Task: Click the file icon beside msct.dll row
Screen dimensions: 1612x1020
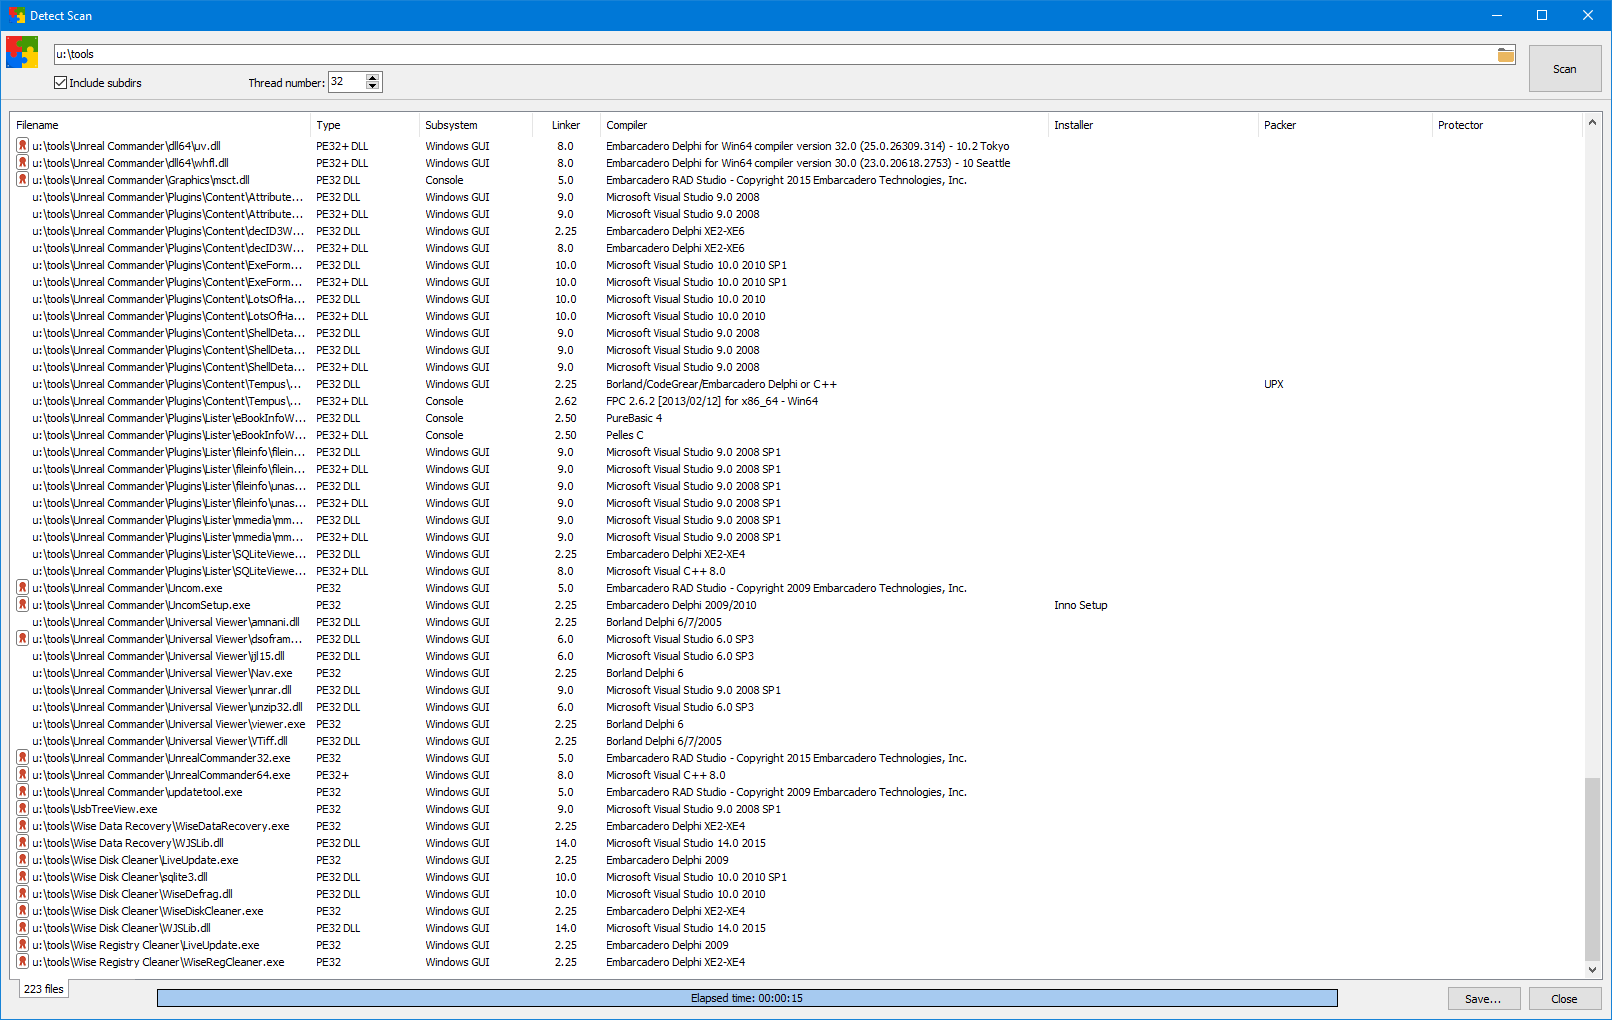Action: click(22, 180)
